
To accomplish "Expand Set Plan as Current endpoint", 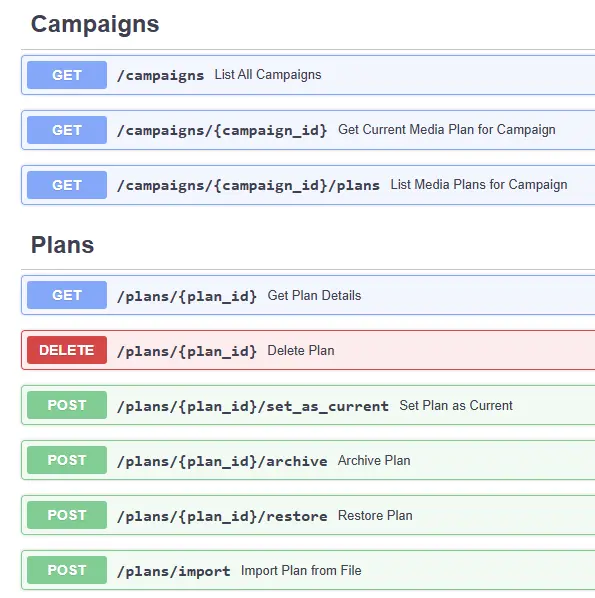I will point(308,405).
